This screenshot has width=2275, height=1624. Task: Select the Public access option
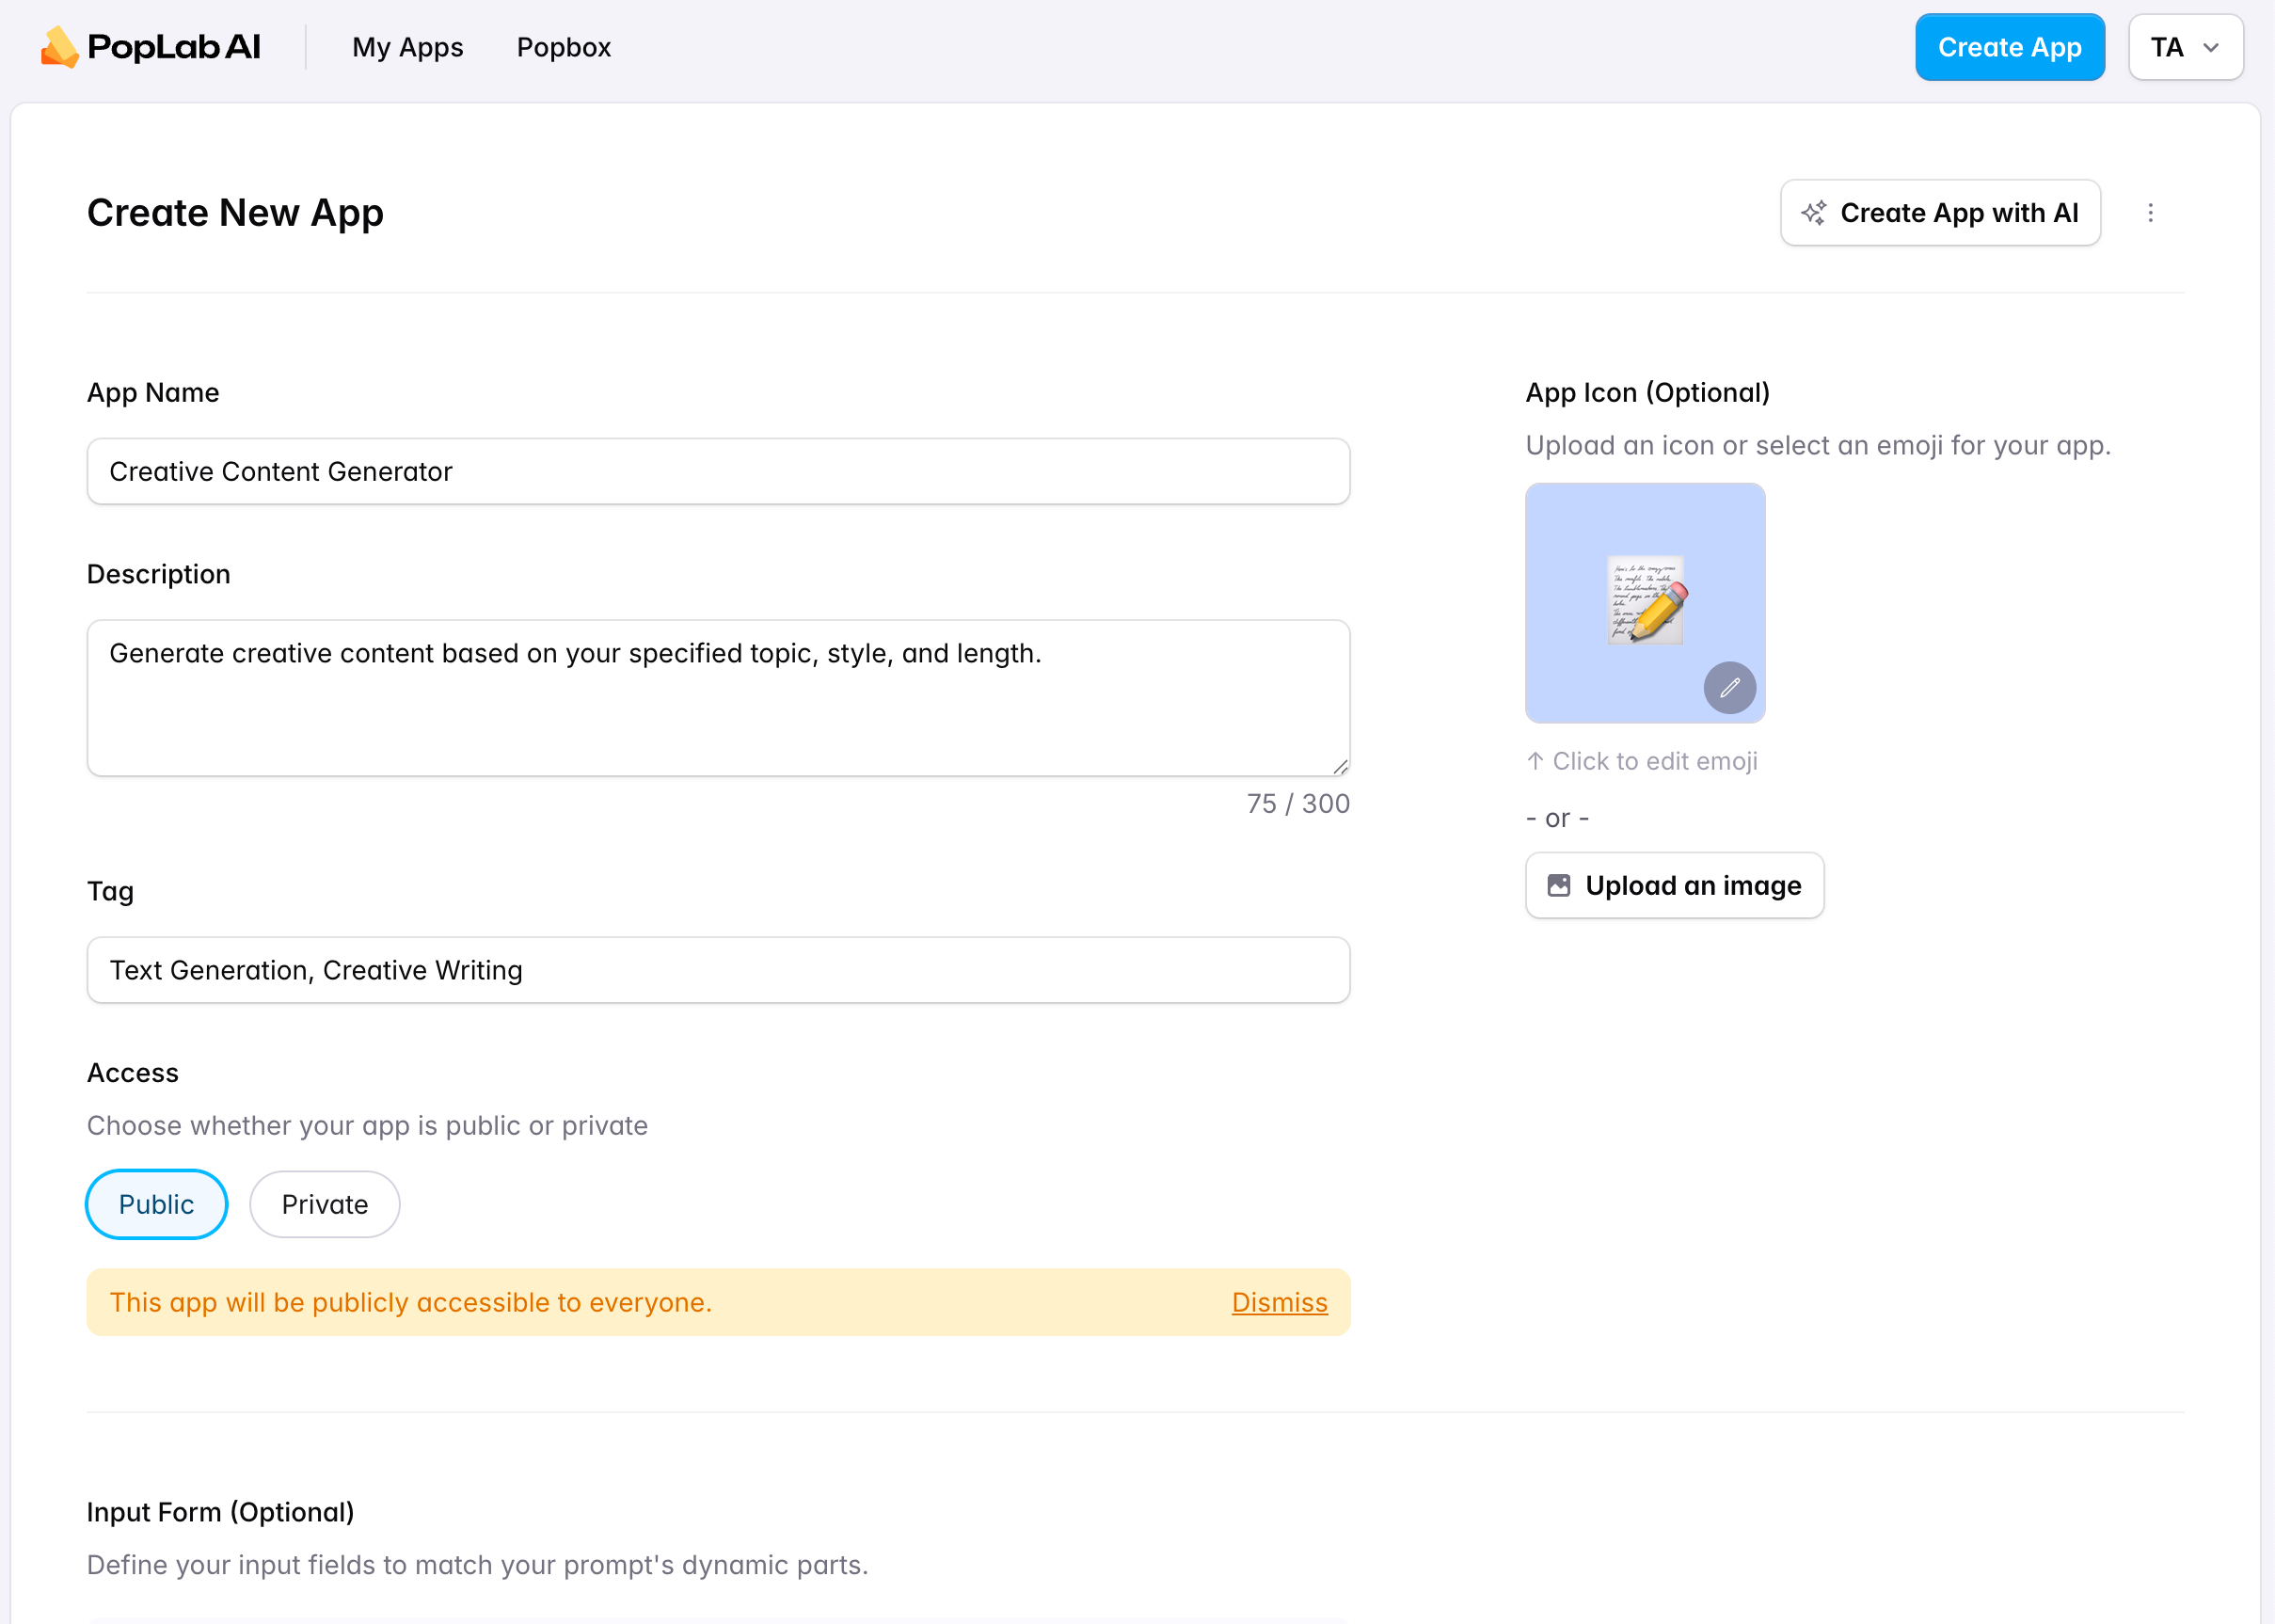156,1204
